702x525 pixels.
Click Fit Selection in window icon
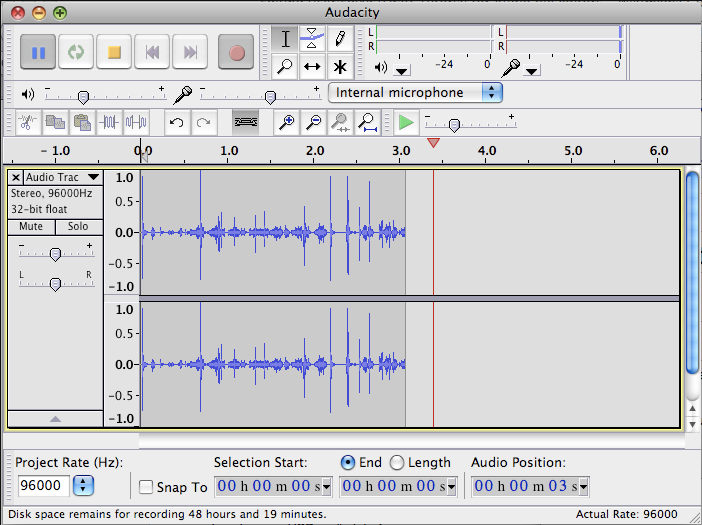pyautogui.click(x=340, y=122)
